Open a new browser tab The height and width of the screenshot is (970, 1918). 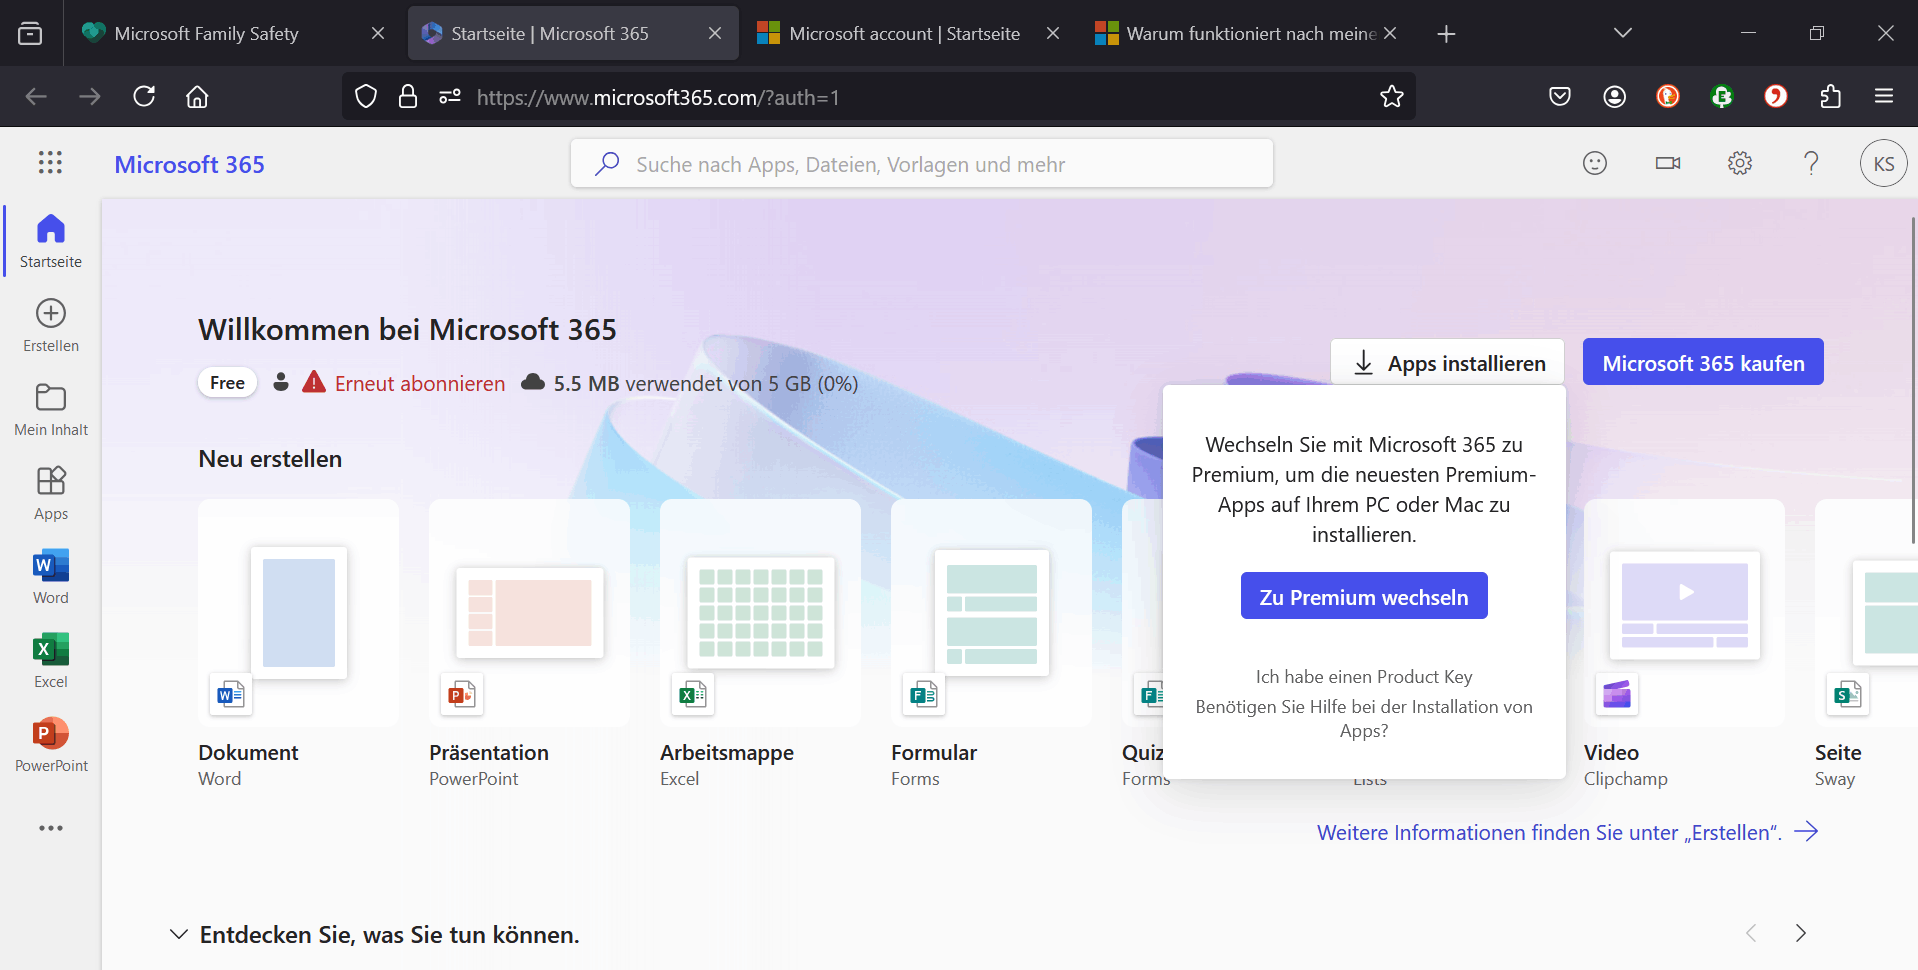(1446, 33)
